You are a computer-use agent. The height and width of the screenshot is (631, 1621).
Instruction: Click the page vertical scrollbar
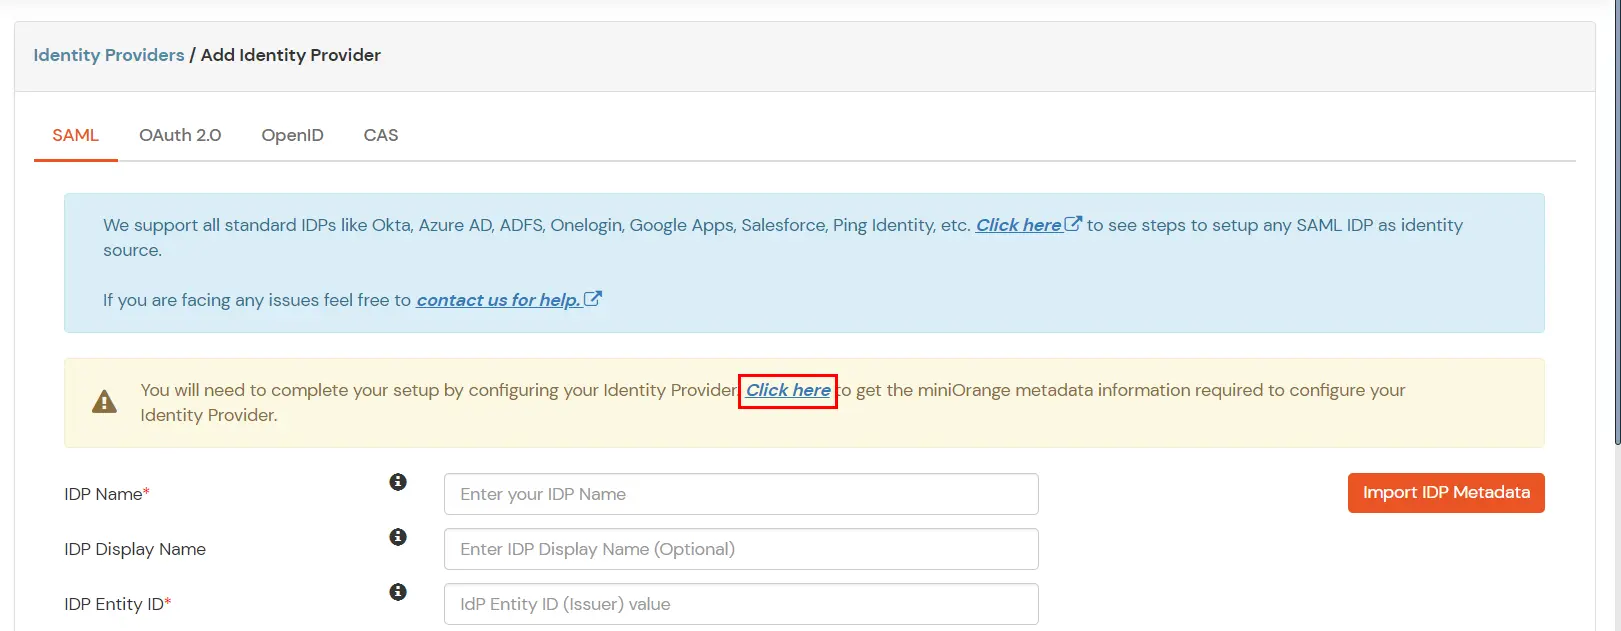click(x=1617, y=223)
